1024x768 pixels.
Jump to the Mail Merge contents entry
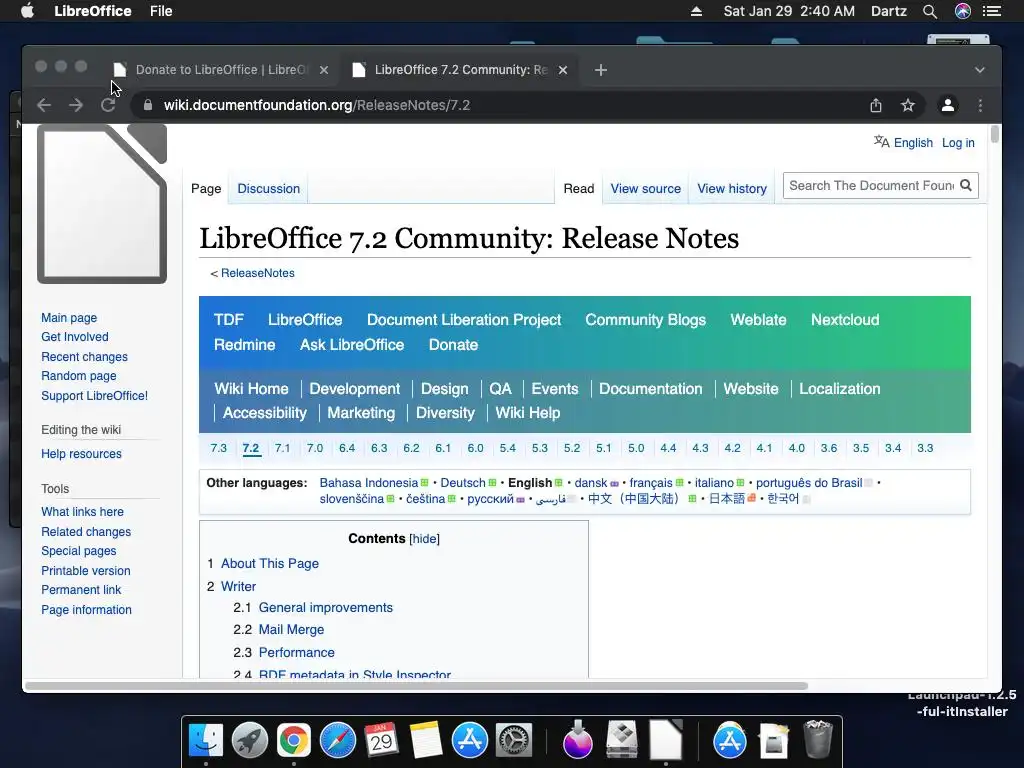click(291, 630)
